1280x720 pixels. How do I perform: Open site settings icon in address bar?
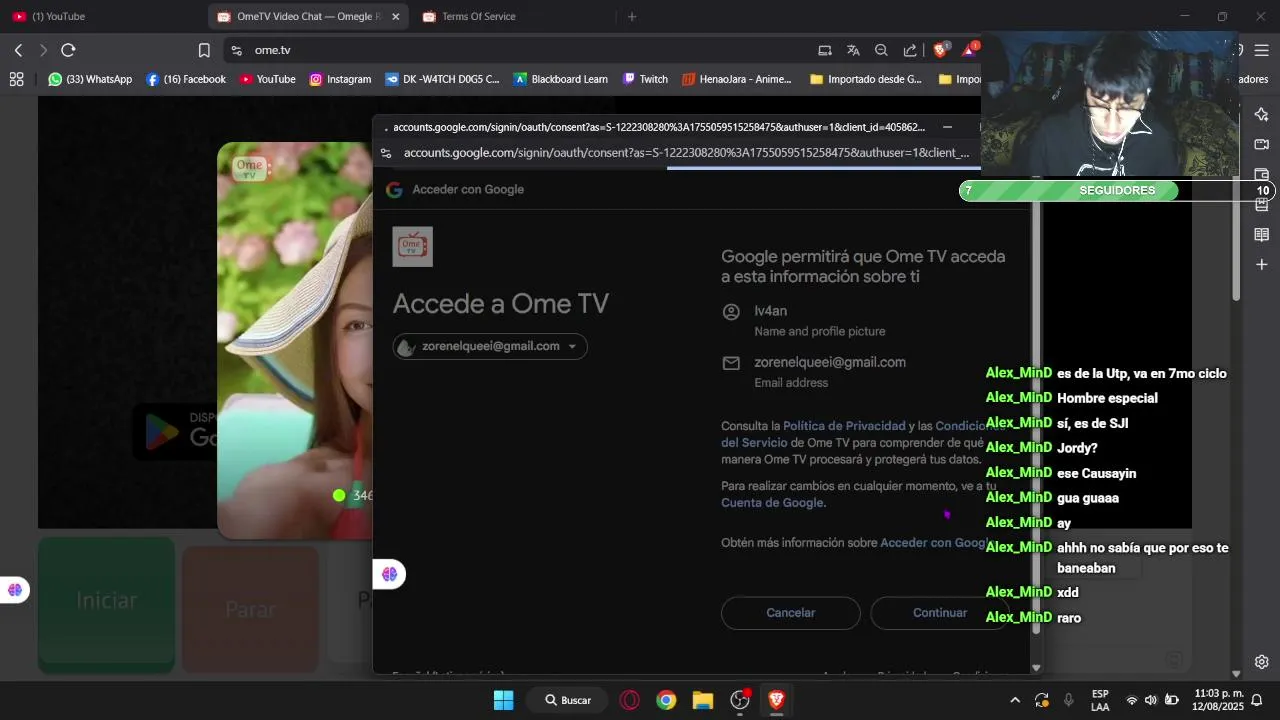[x=235, y=50]
